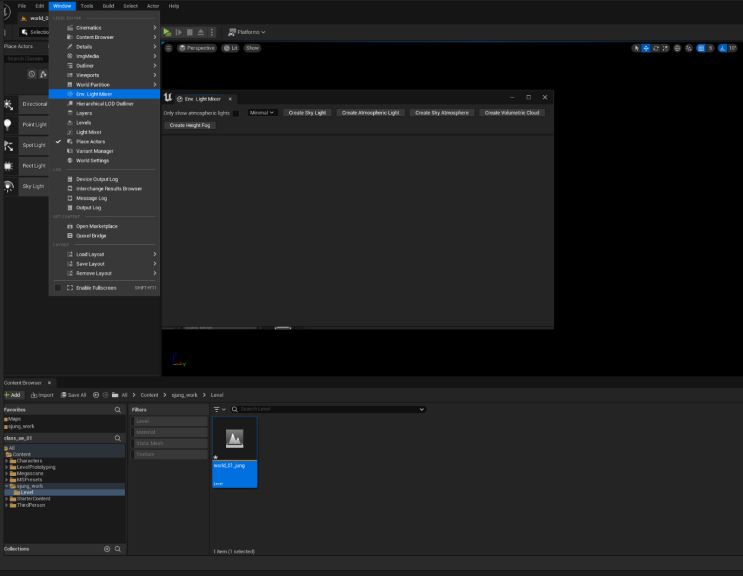Click the green Play button in toolbar

point(168,32)
